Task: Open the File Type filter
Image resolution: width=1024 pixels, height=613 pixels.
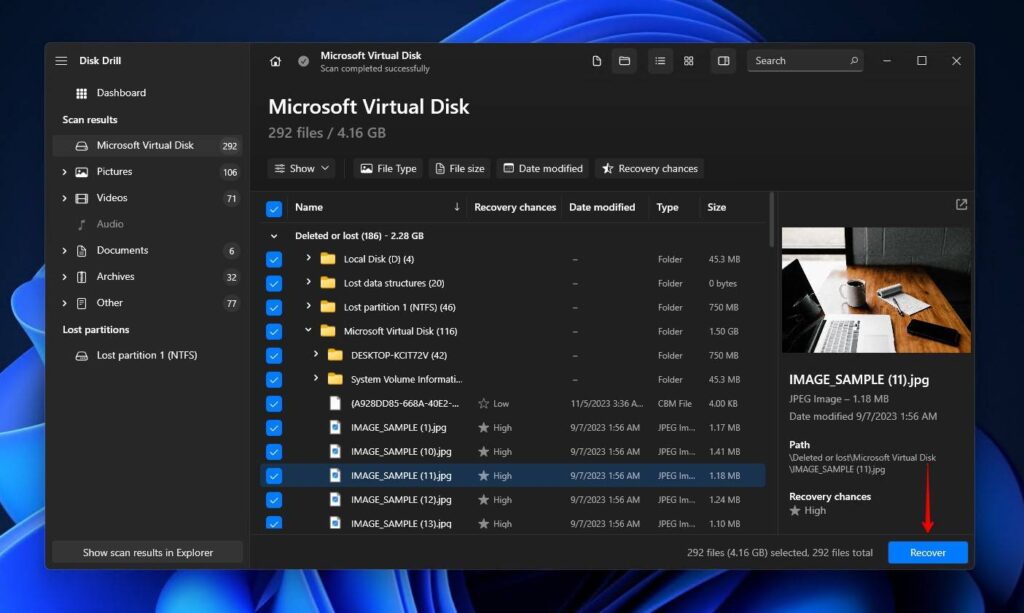Action: (x=387, y=168)
